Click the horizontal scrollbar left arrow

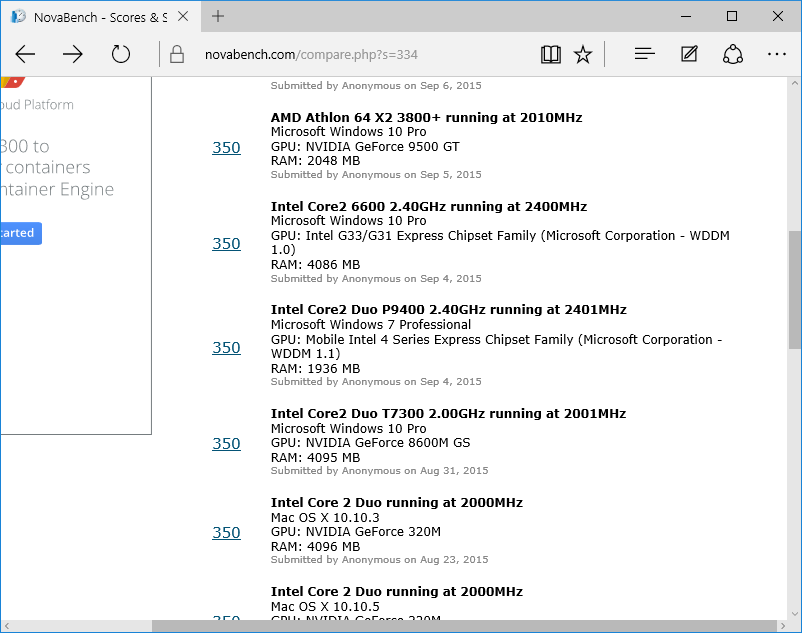point(7,626)
